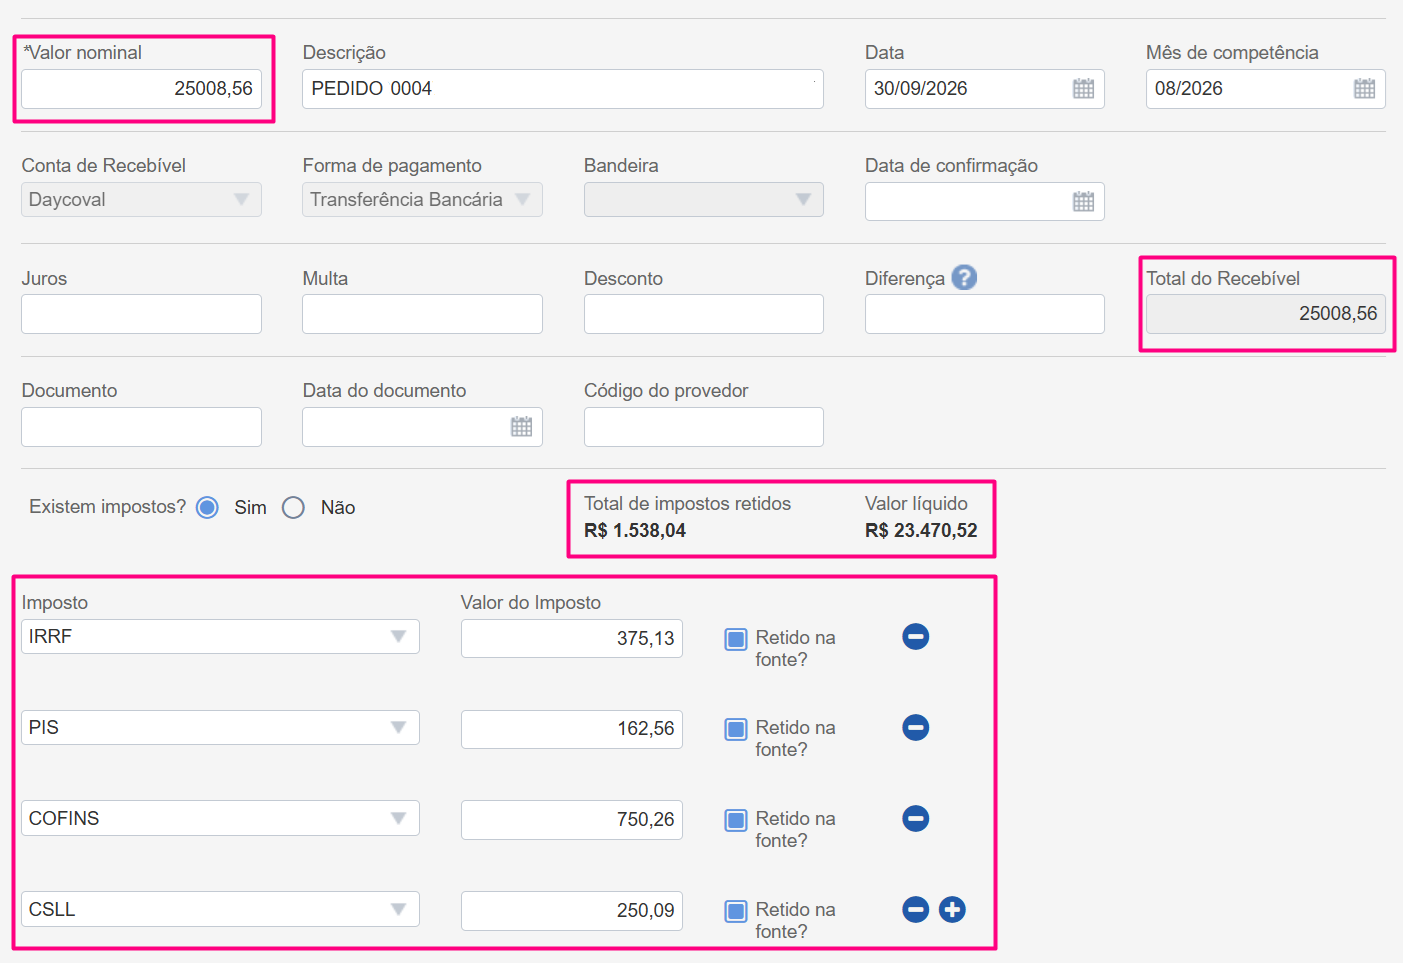This screenshot has height=963, width=1406.
Task: Click the Valor do Imposto column label
Action: tap(531, 603)
